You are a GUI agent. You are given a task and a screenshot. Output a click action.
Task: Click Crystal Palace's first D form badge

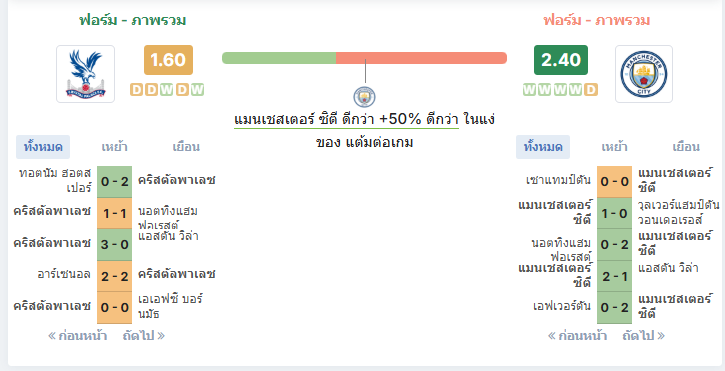pyautogui.click(x=137, y=90)
